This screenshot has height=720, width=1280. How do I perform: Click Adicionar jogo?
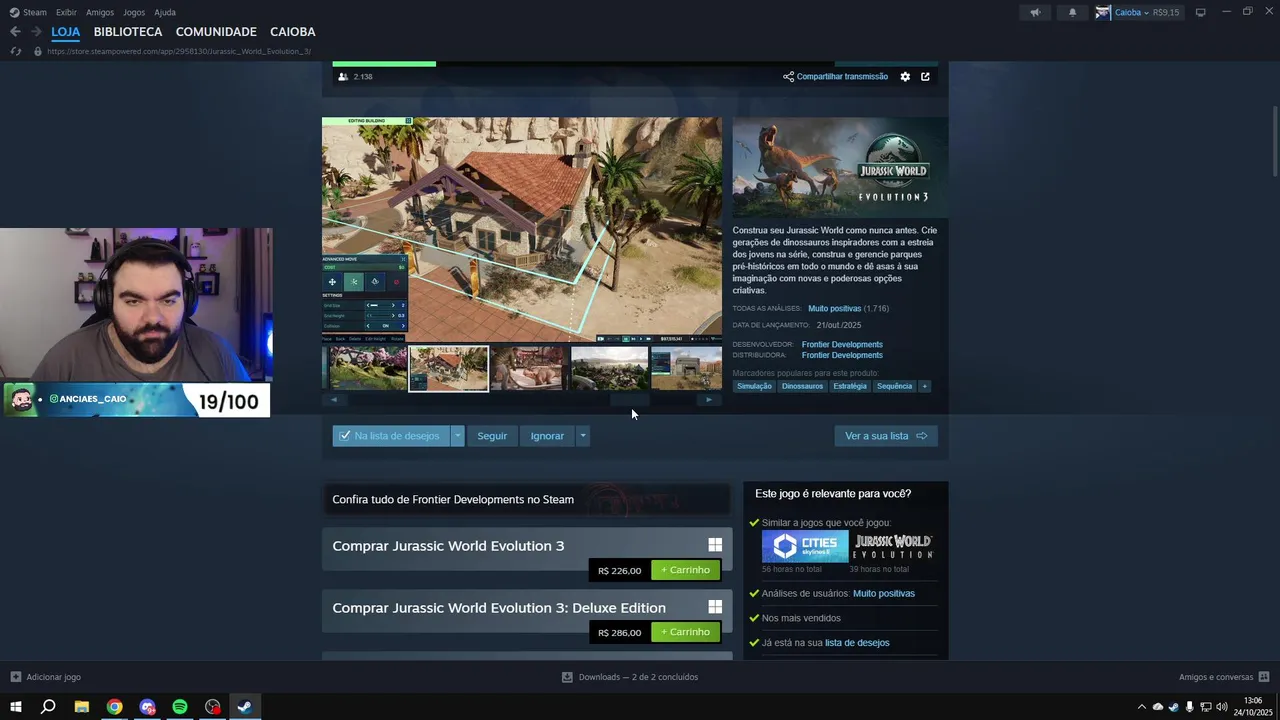45,677
